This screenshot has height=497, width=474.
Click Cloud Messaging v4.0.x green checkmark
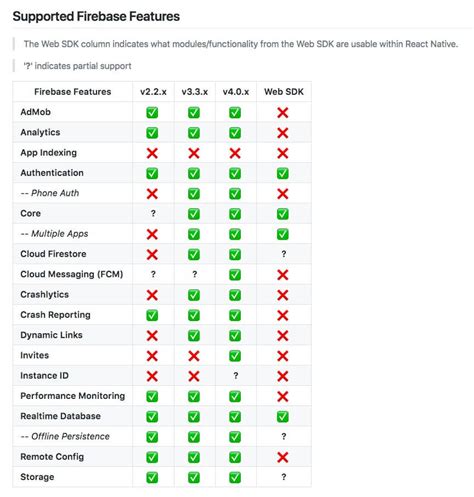tap(235, 275)
